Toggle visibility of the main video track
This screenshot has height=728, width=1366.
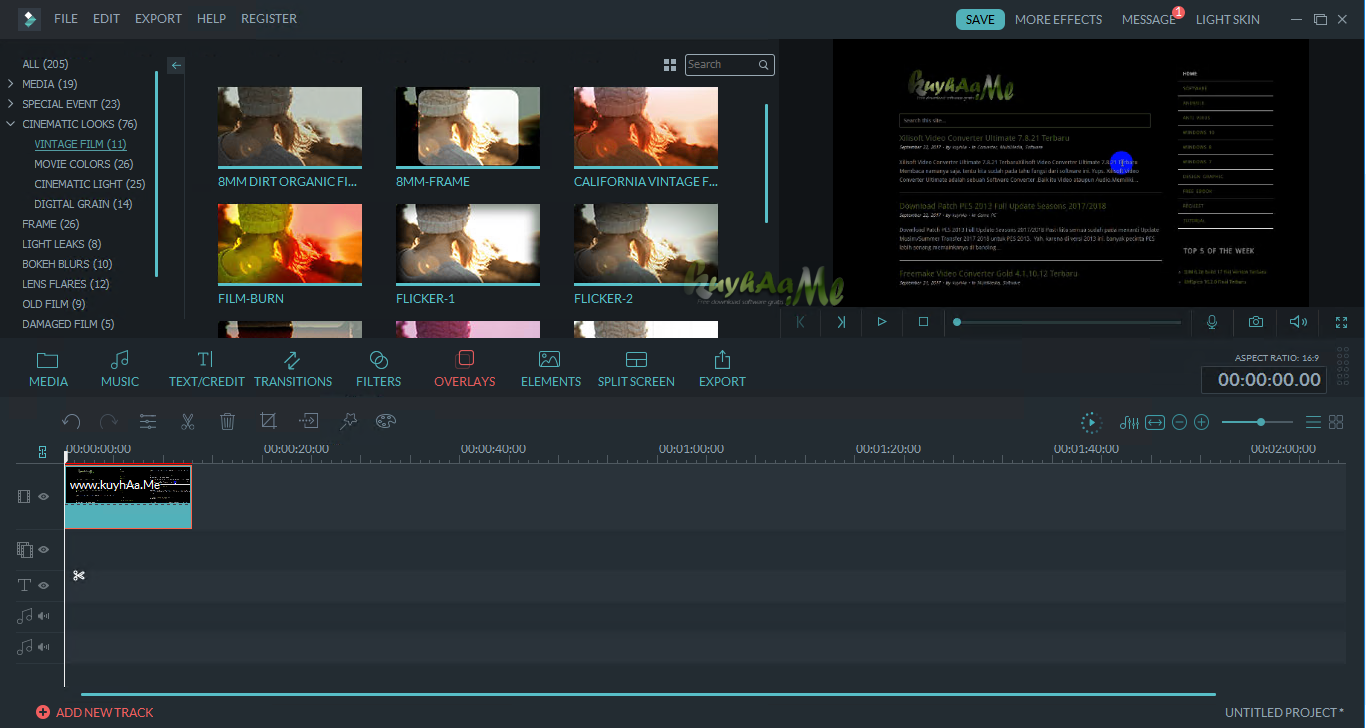[x=44, y=496]
